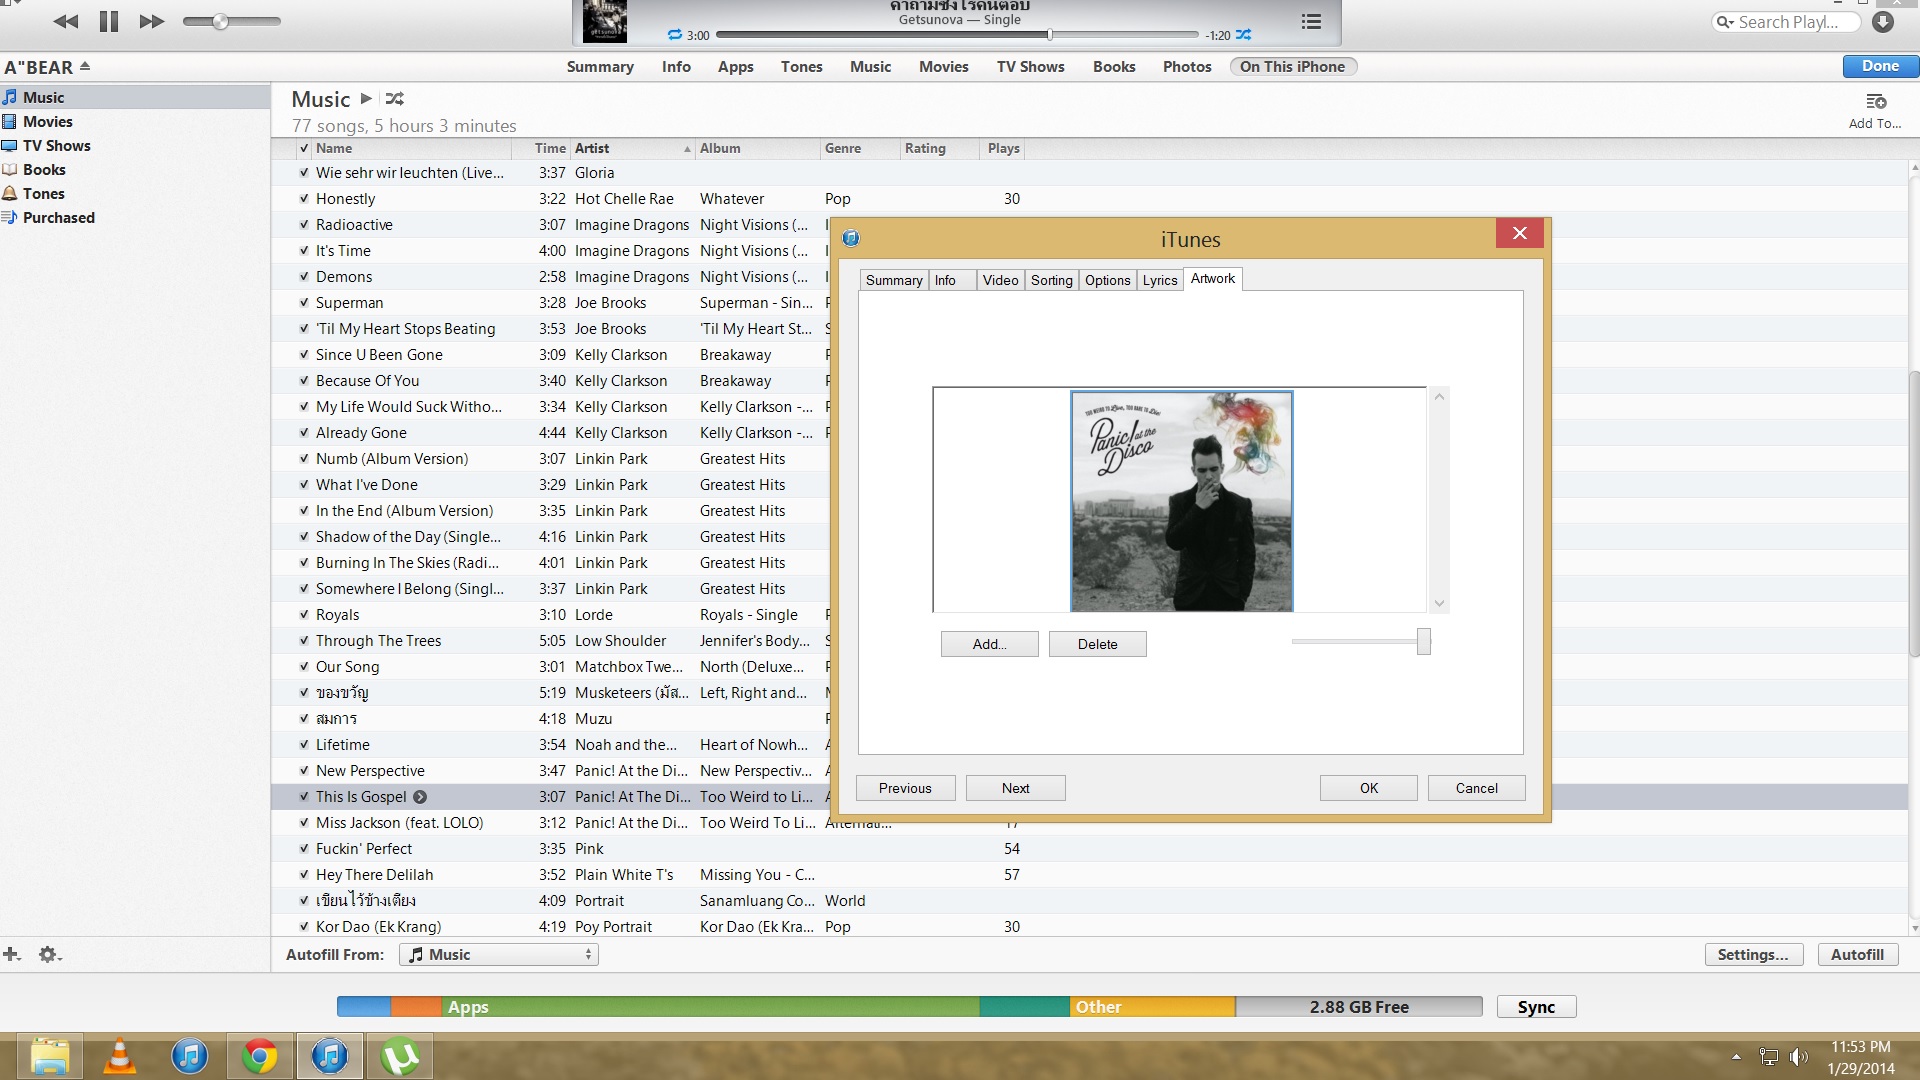1920x1080 pixels.
Task: Click the artwork size slider handle
Action: 1423,641
